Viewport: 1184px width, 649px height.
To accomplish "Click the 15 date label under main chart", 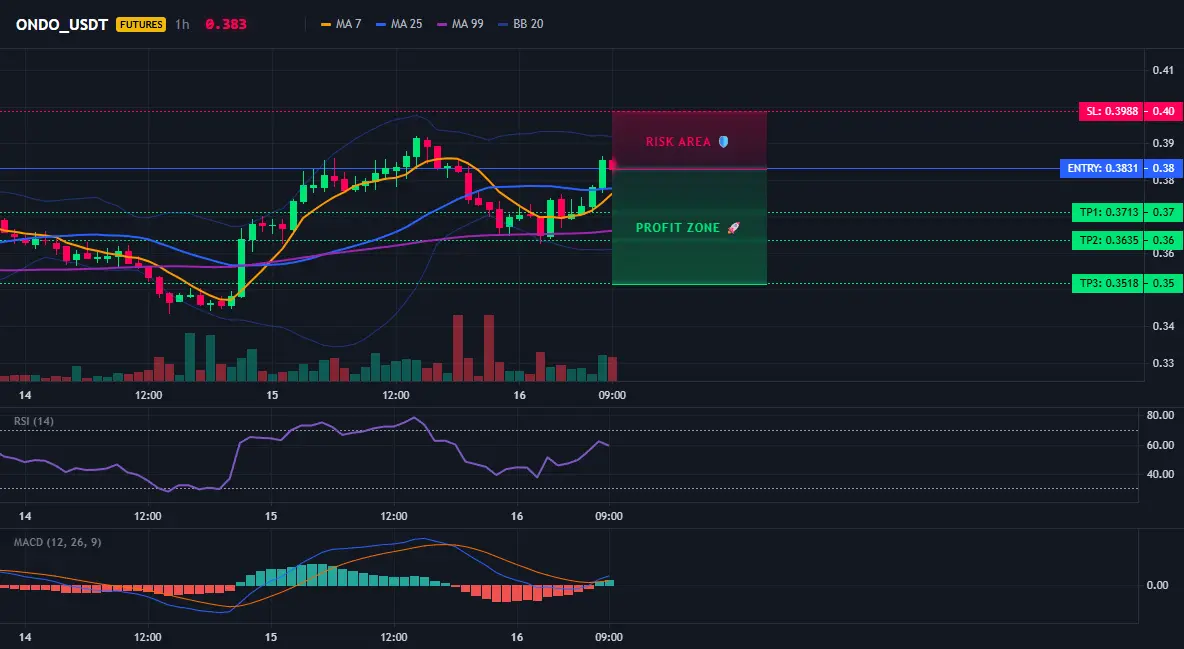I will (272, 395).
